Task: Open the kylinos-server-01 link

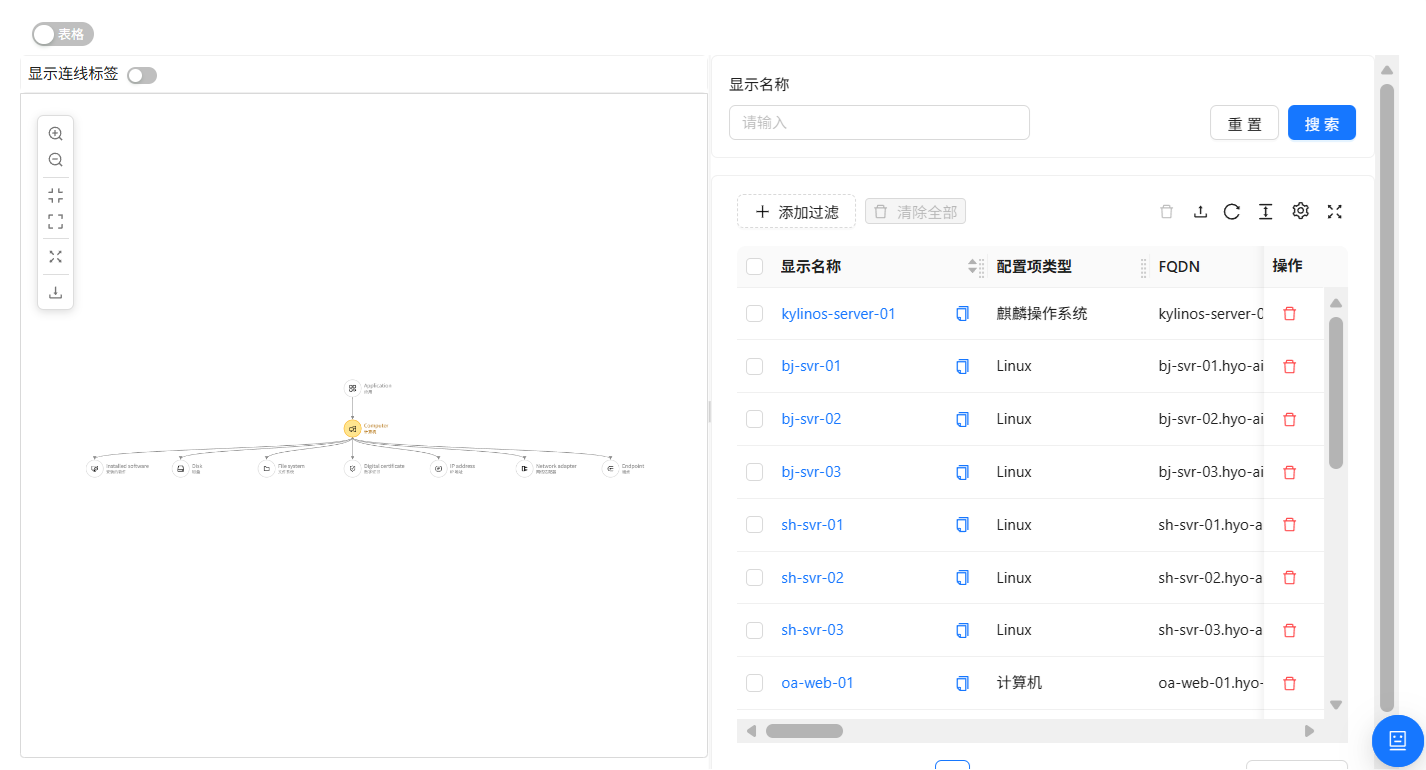Action: coord(838,314)
